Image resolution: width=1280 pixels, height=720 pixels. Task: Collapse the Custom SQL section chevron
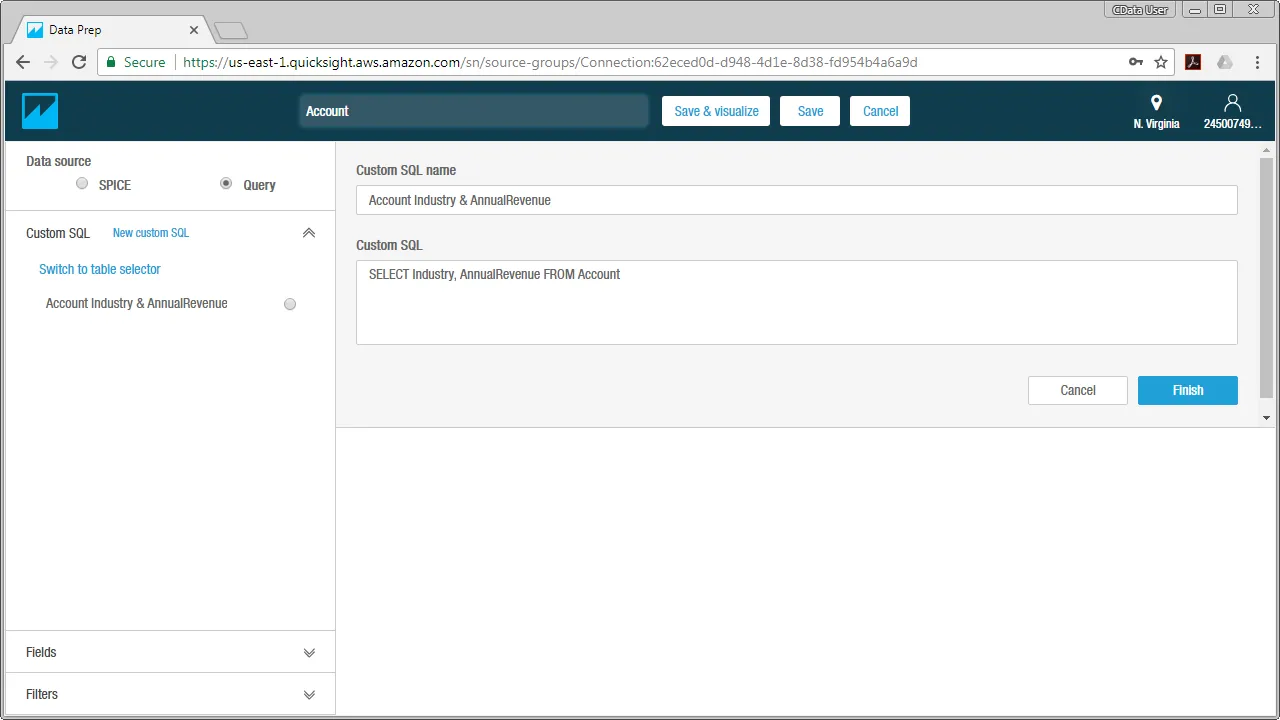[x=309, y=232]
